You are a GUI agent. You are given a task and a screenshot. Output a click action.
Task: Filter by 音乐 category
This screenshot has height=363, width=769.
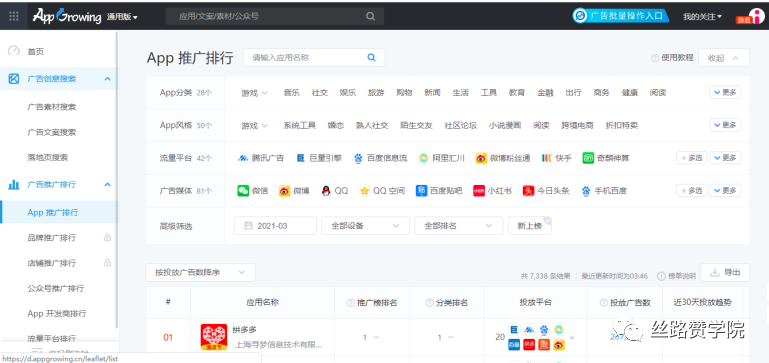point(291,93)
